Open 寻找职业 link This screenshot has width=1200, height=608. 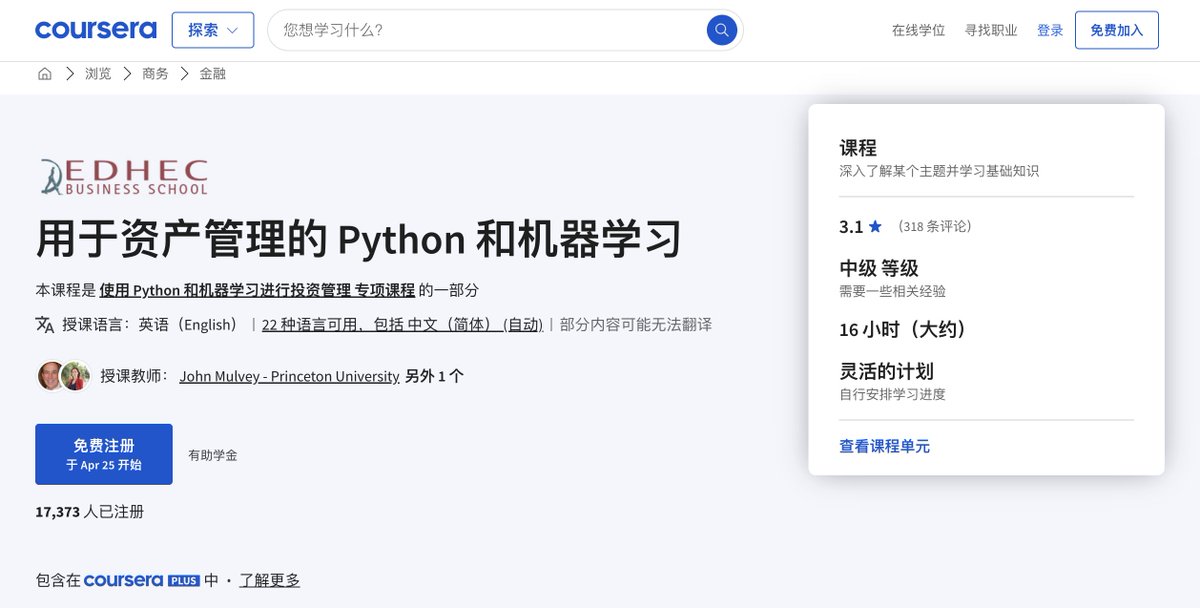pyautogui.click(x=991, y=30)
